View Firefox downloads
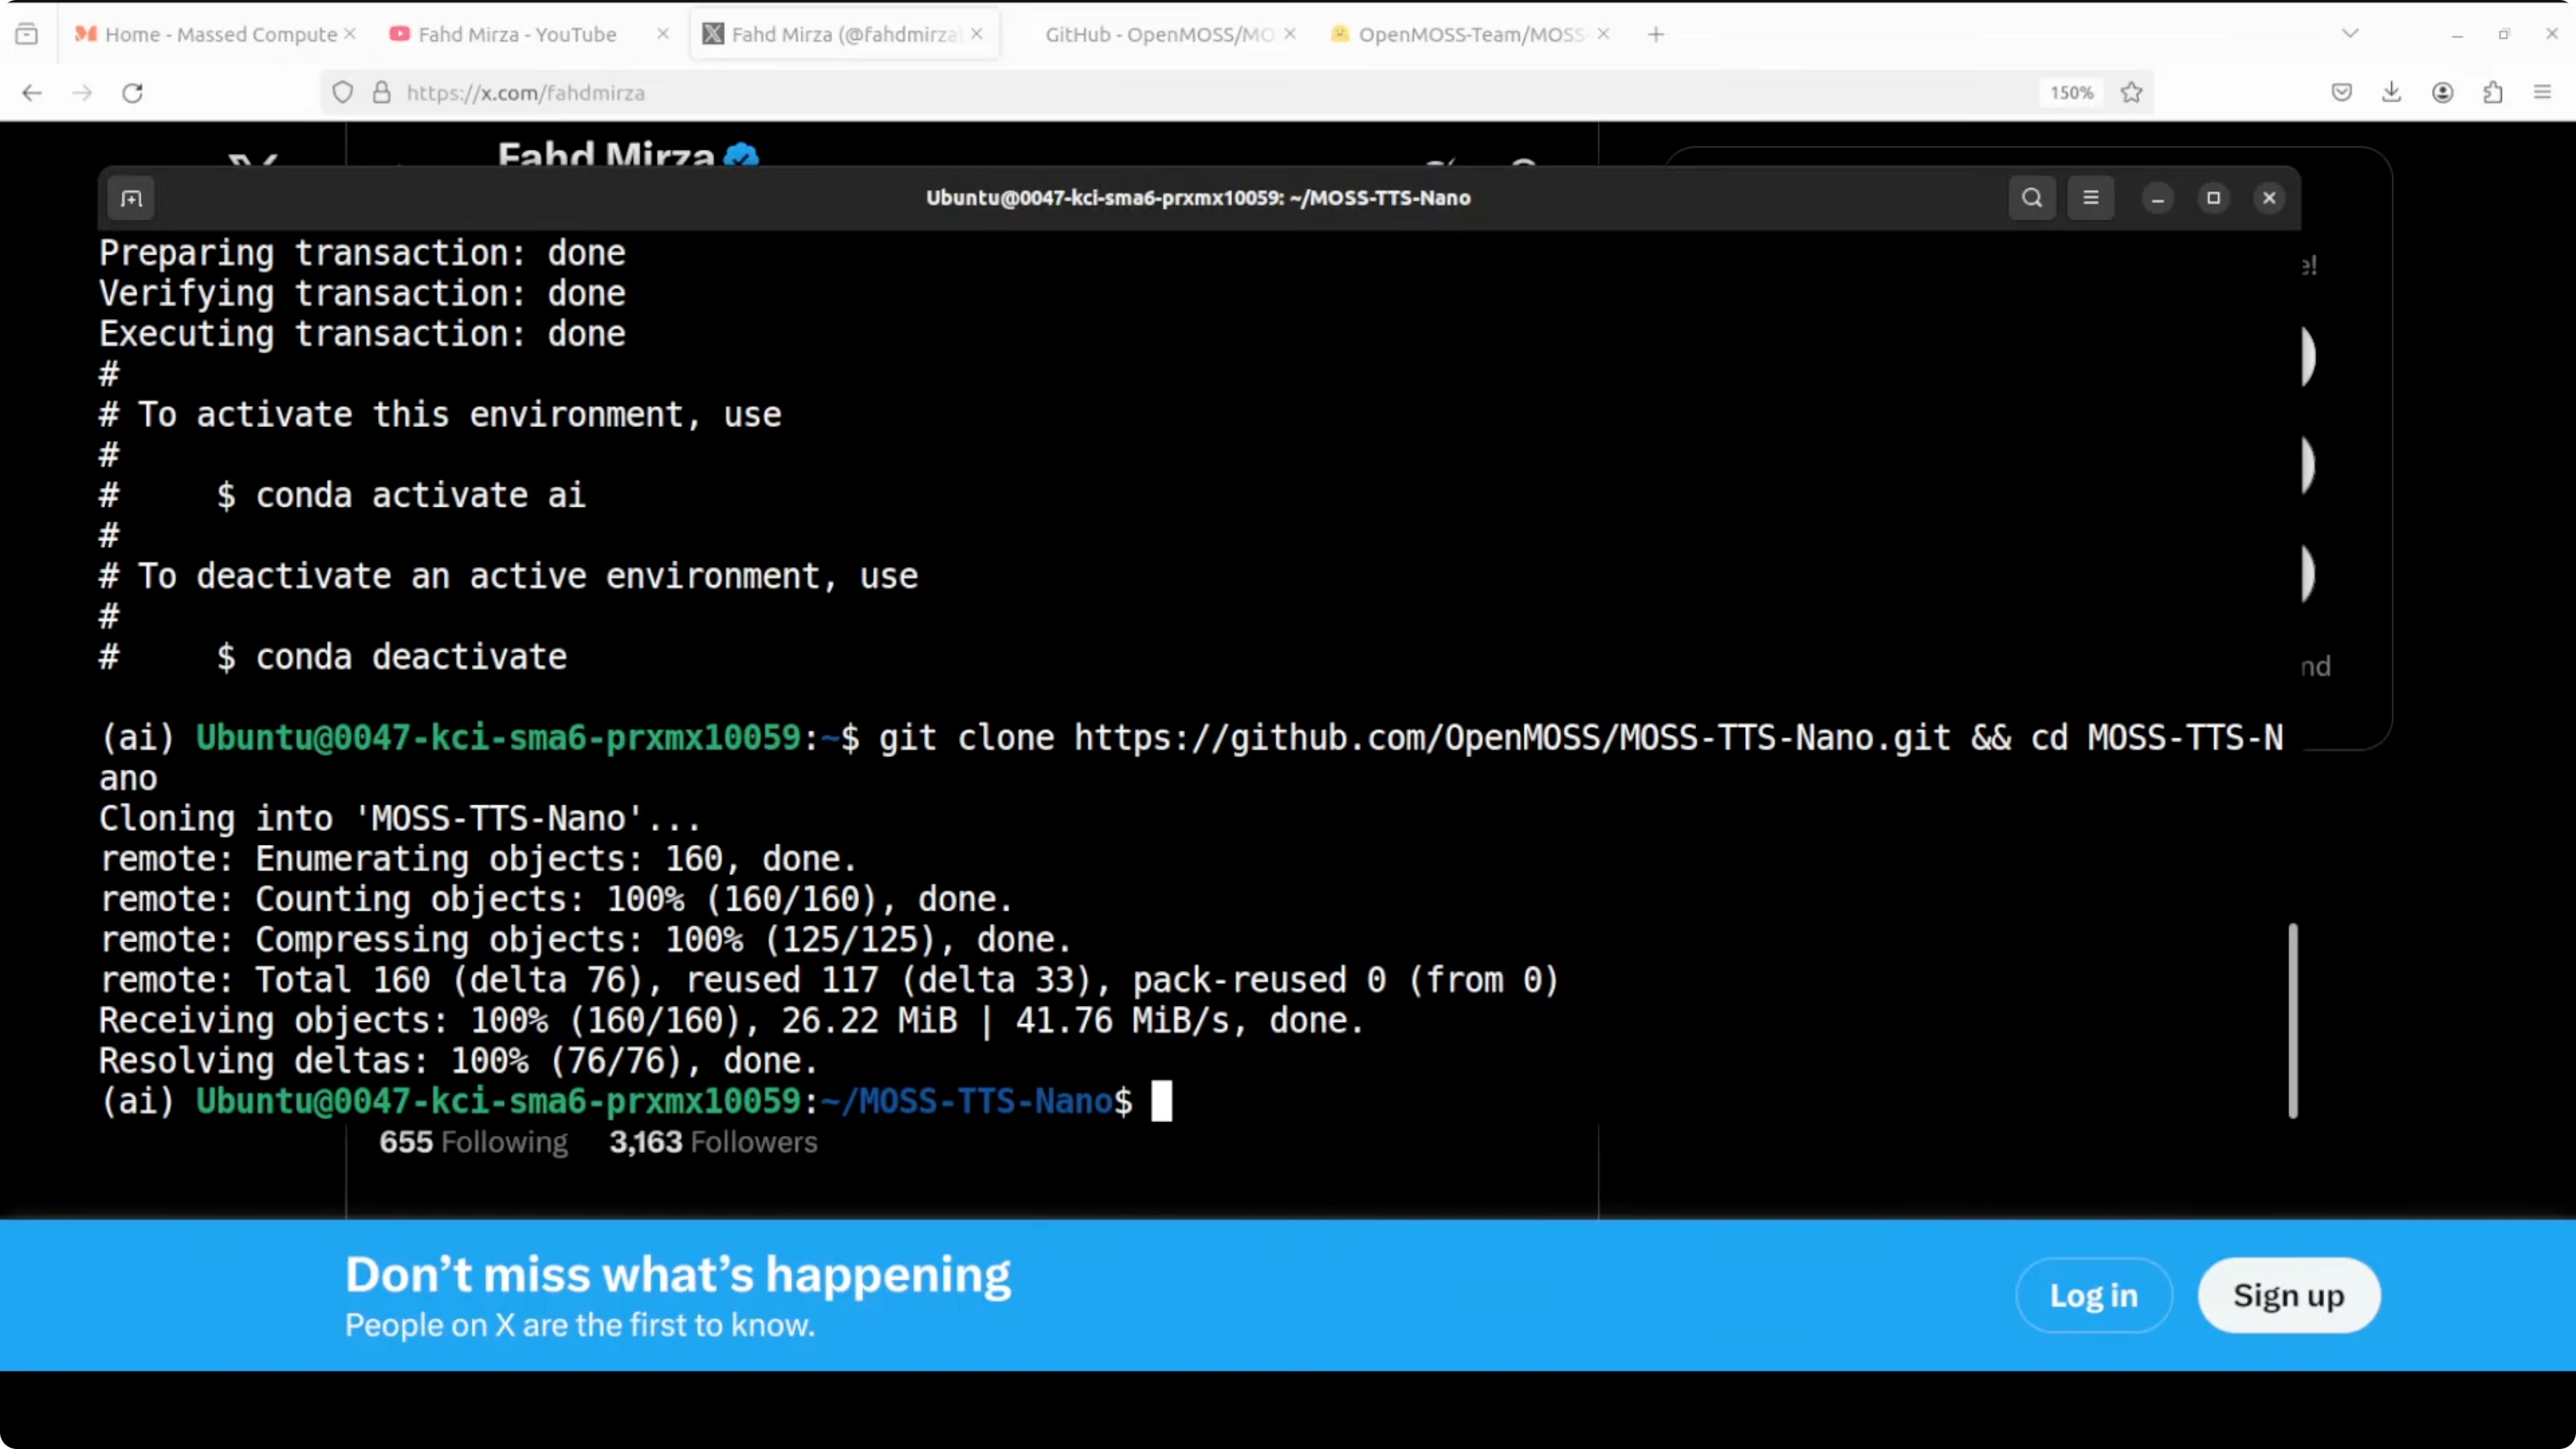The image size is (2576, 1449). point(2391,92)
